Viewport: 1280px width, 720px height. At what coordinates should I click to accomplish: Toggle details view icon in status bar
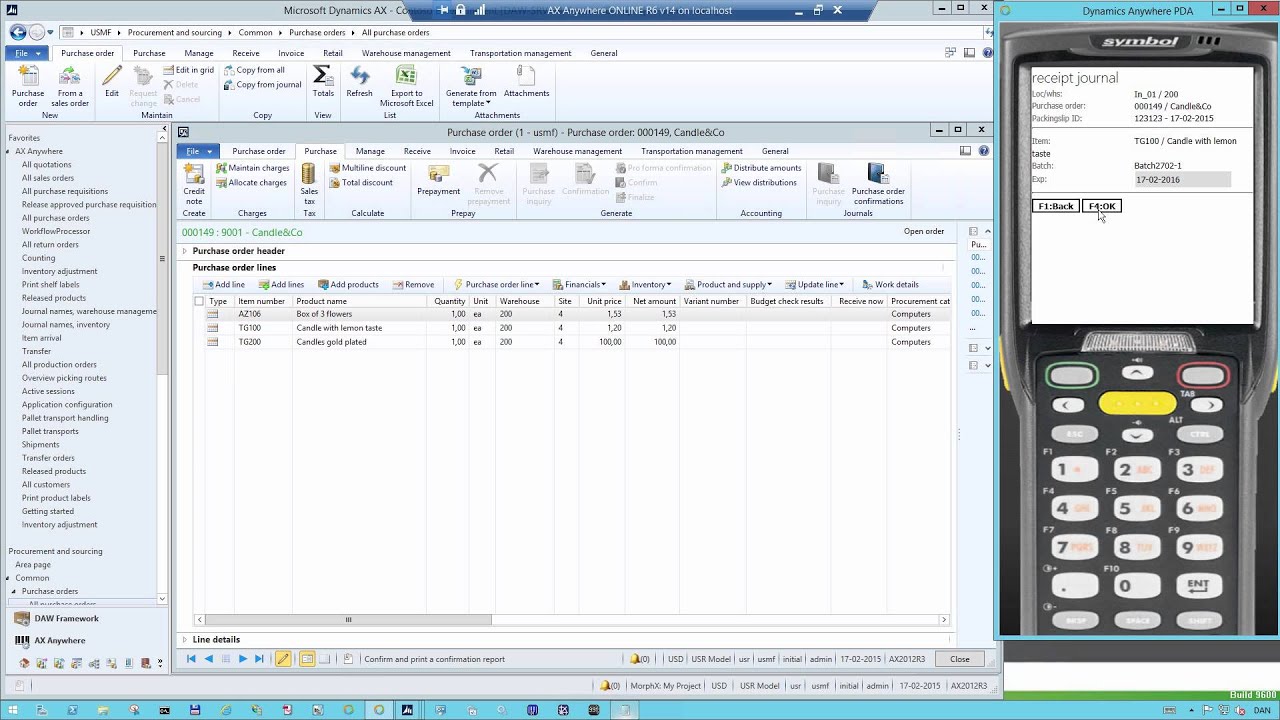[307, 659]
